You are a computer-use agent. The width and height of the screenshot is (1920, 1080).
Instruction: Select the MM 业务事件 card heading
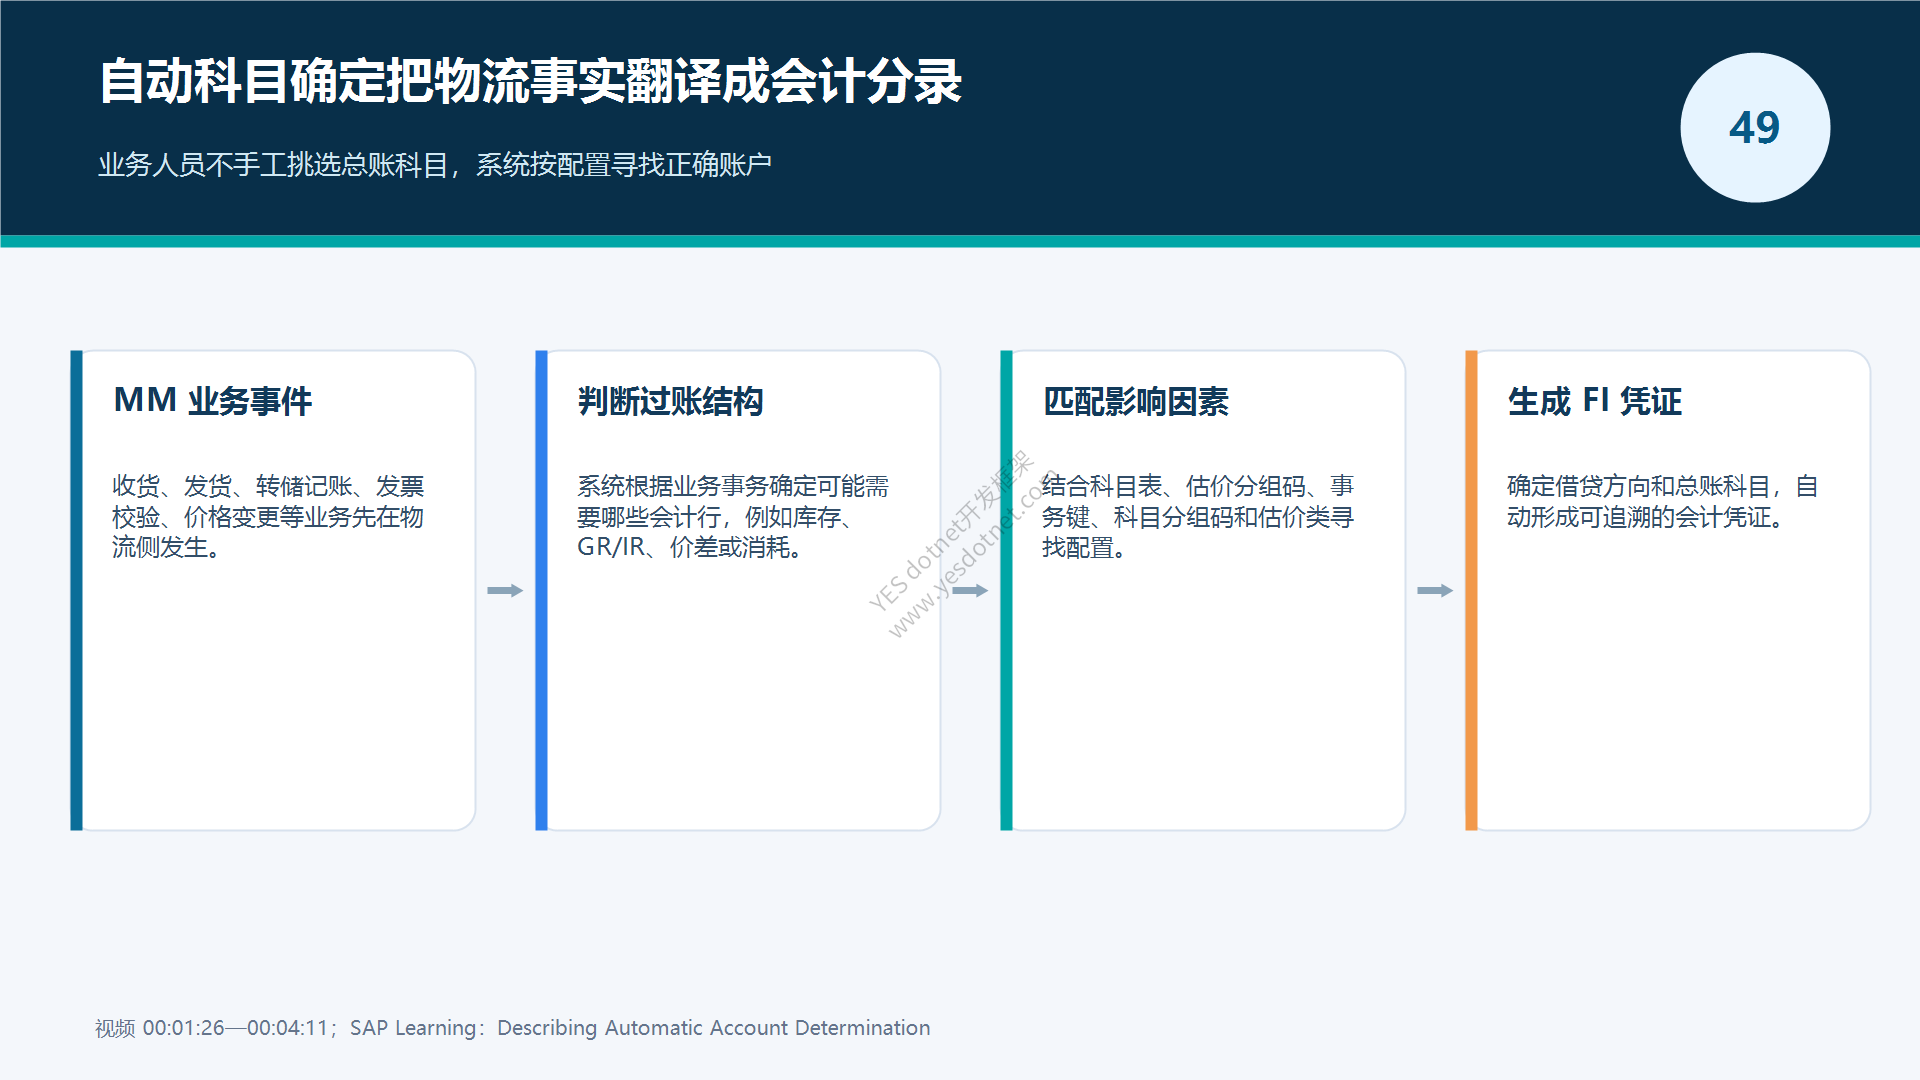213,401
